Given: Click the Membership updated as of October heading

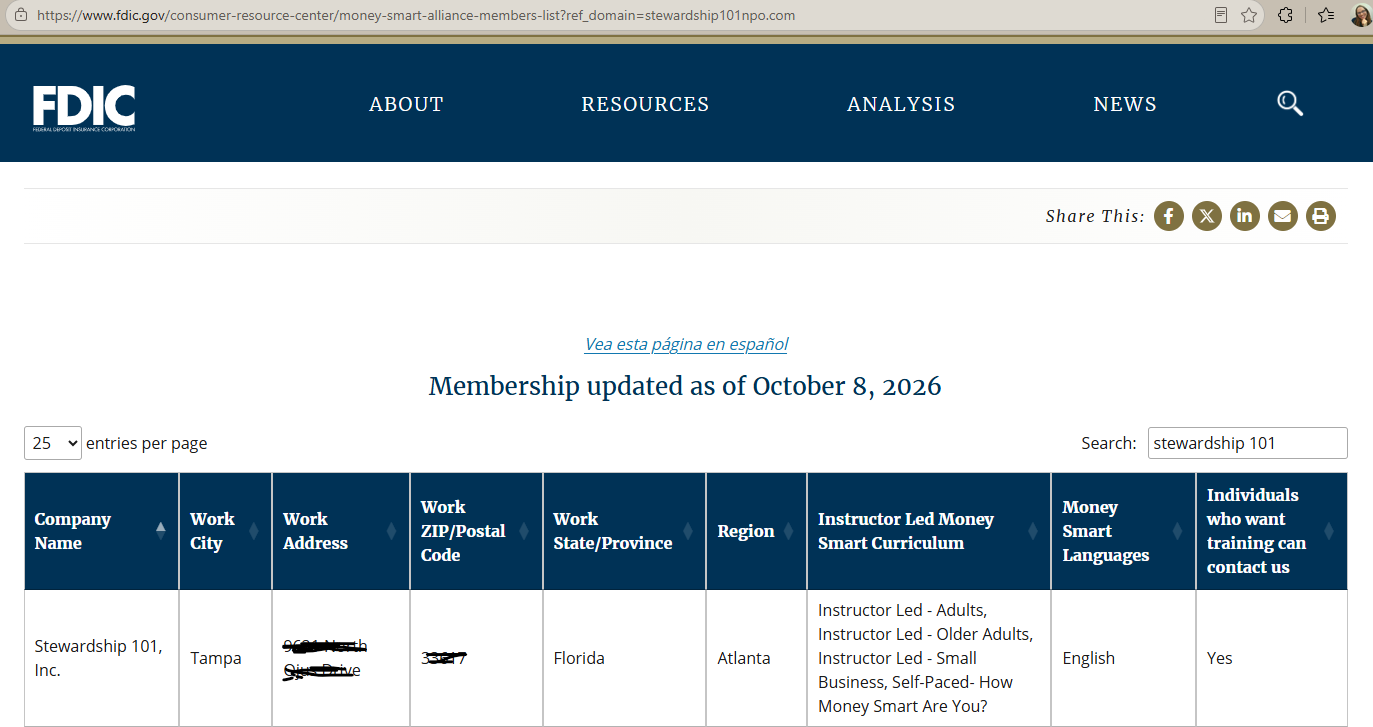Looking at the screenshot, I should [x=685, y=386].
